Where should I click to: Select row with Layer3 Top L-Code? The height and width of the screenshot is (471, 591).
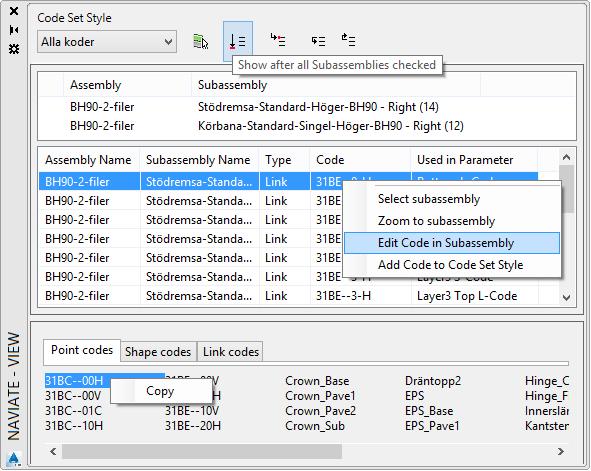pyautogui.click(x=288, y=296)
